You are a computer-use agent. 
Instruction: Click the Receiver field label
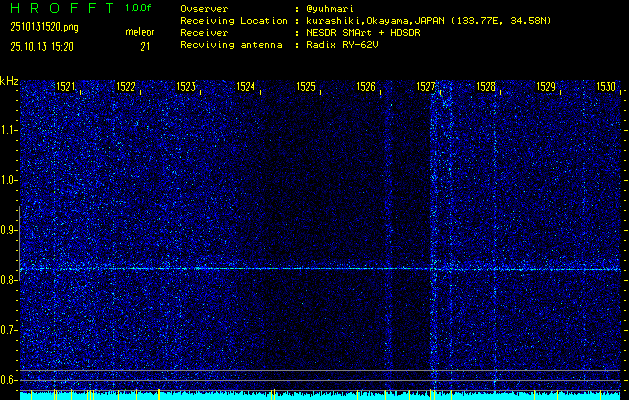[204, 33]
